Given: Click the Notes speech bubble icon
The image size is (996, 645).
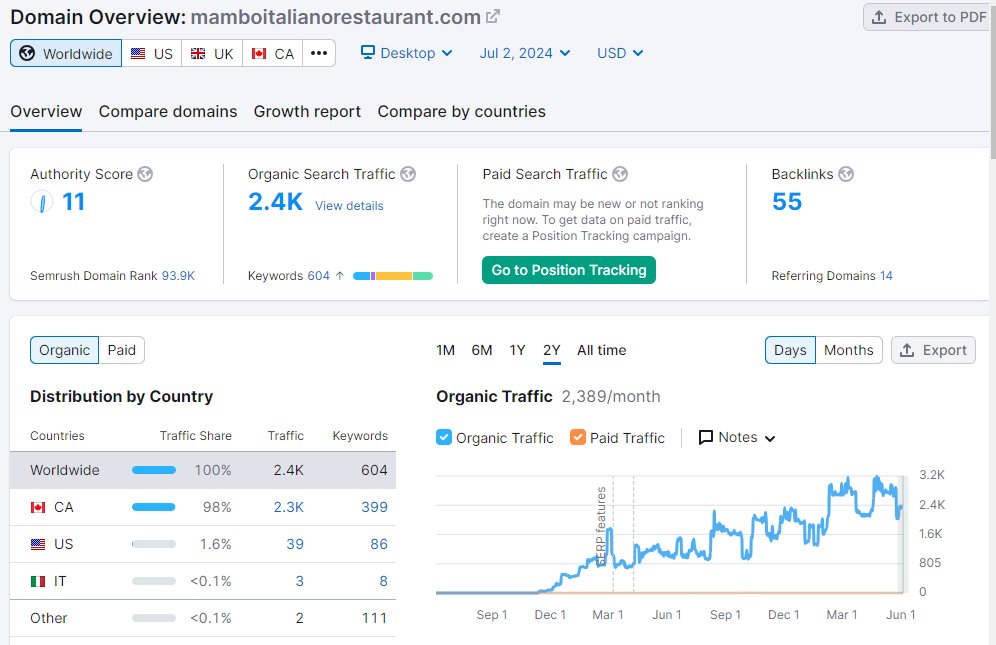Looking at the screenshot, I should pyautogui.click(x=705, y=438).
